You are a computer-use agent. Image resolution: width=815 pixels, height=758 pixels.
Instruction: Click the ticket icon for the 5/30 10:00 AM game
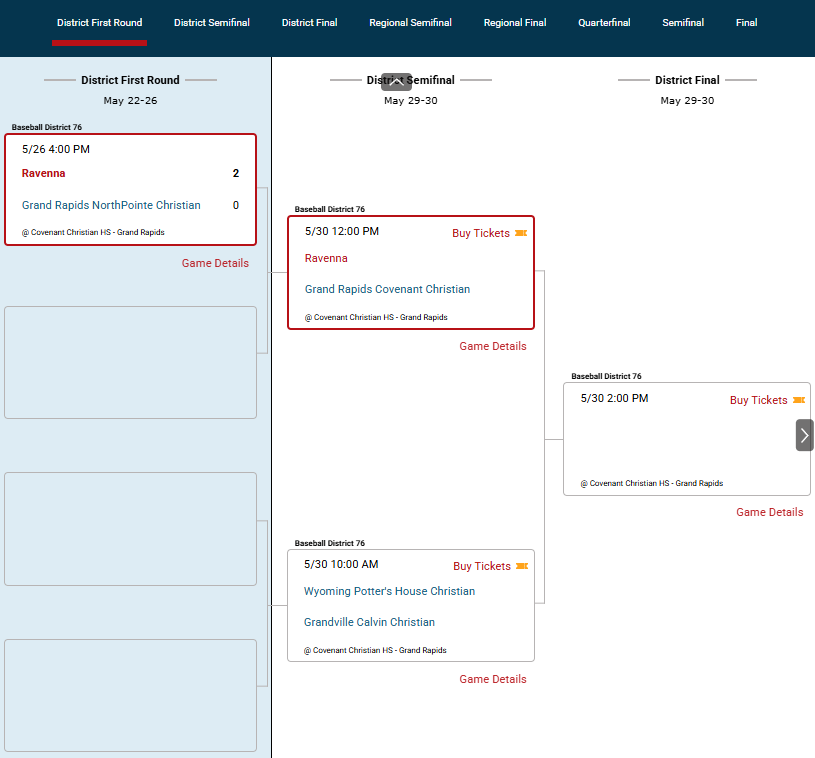click(522, 566)
